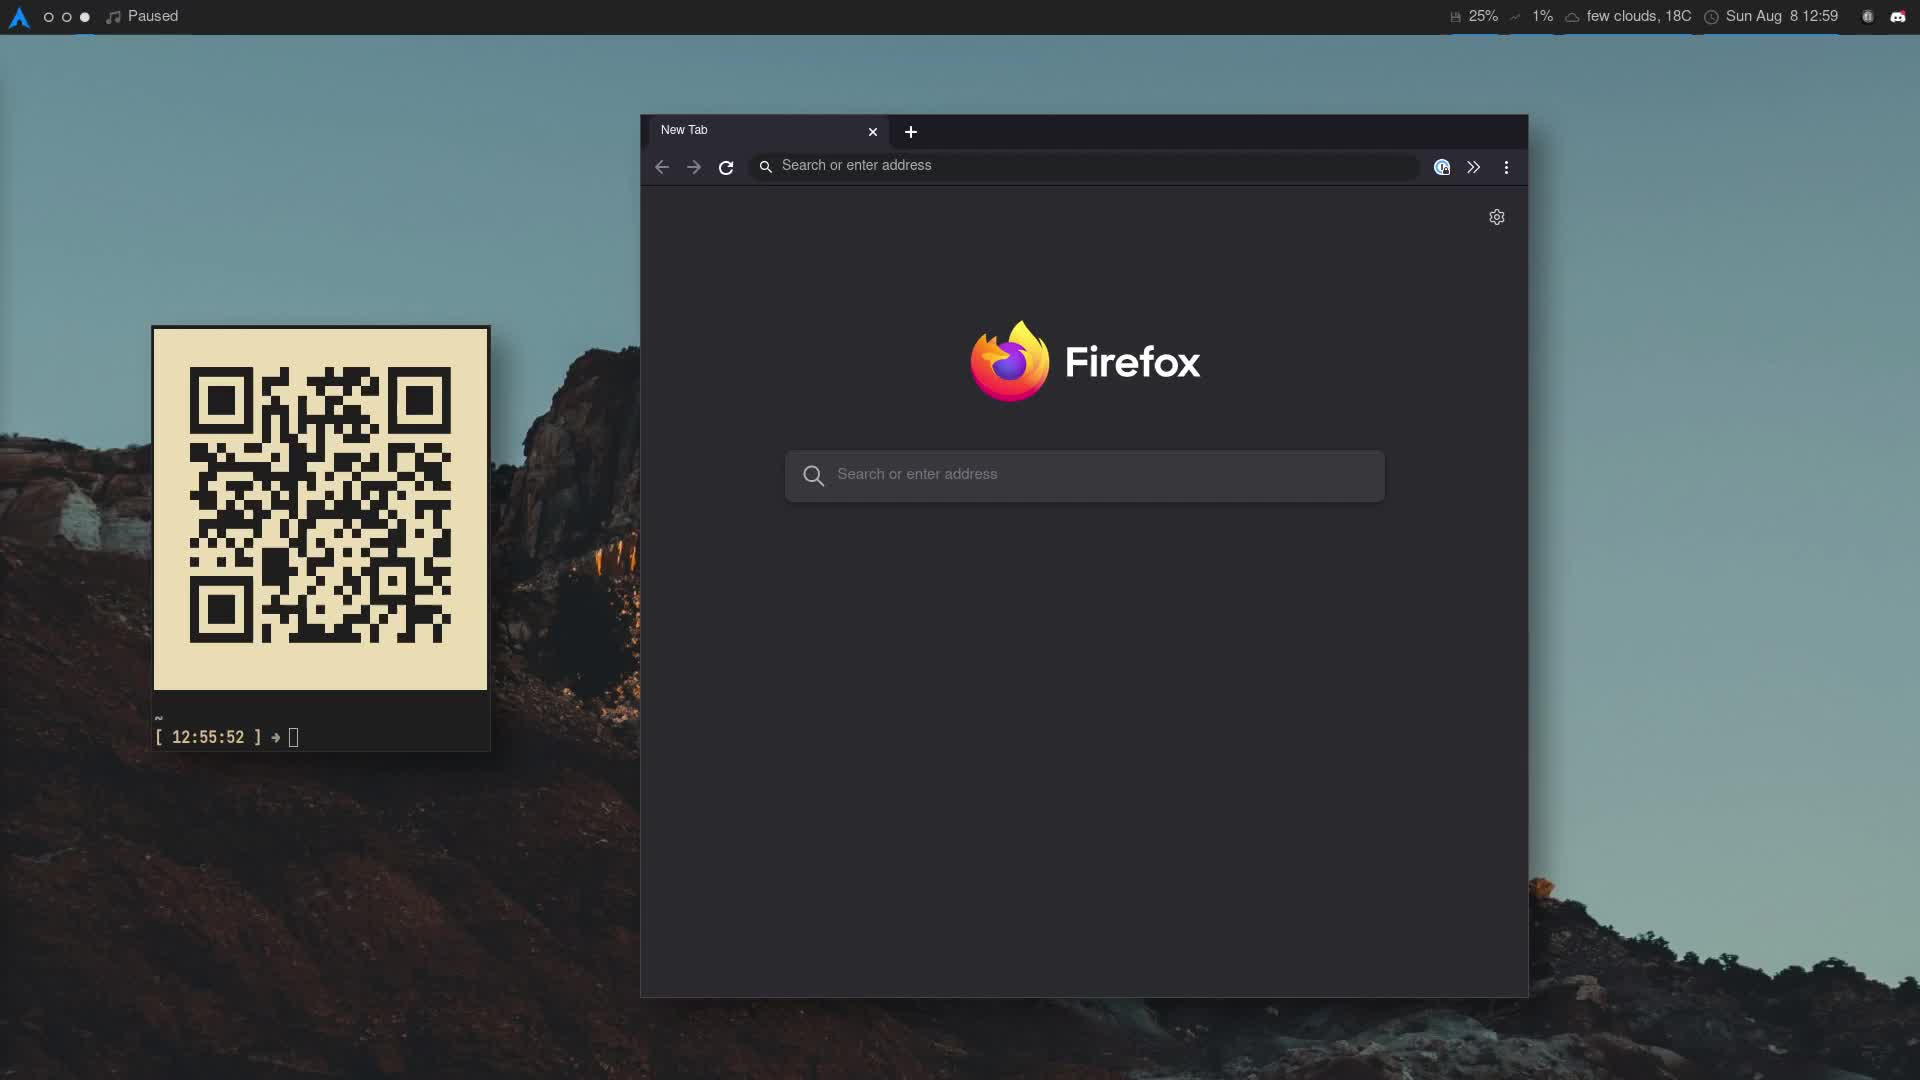Screen dimensions: 1920x1080
Task: Click the magnifier in the center search box
Action: click(x=814, y=476)
